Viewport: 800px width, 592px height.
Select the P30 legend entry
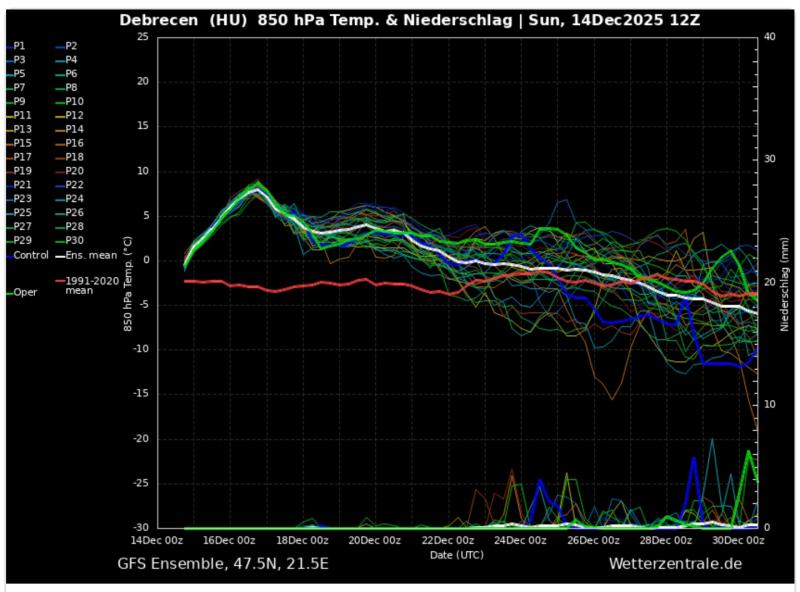(72, 241)
